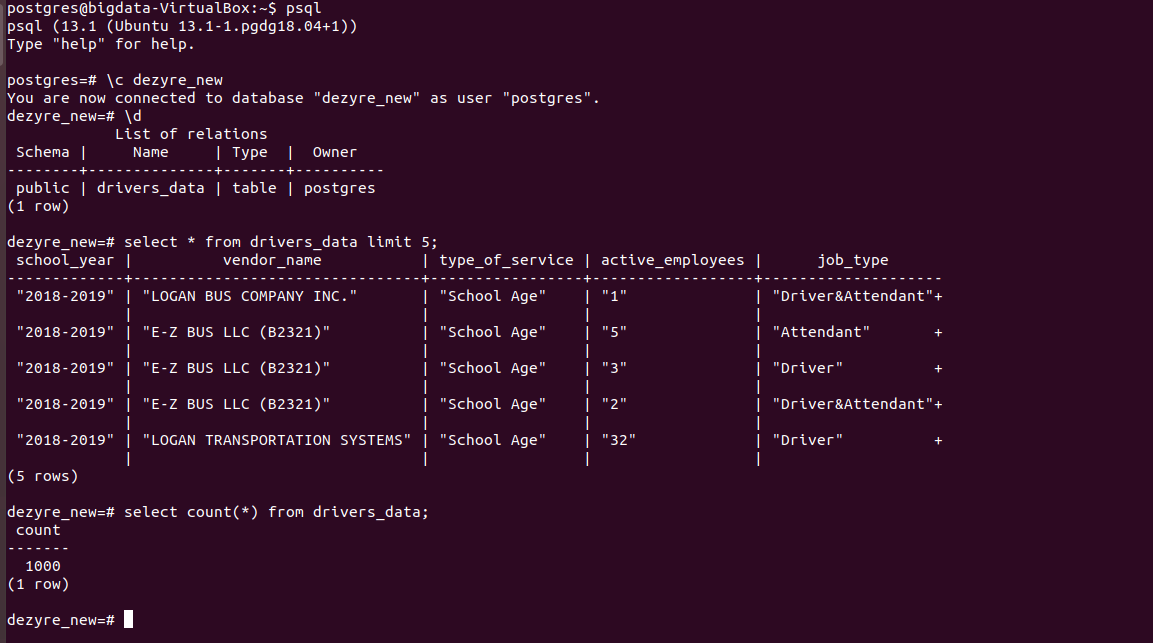Click the "public" schema entry
This screenshot has width=1153, height=643.
tap(43, 188)
